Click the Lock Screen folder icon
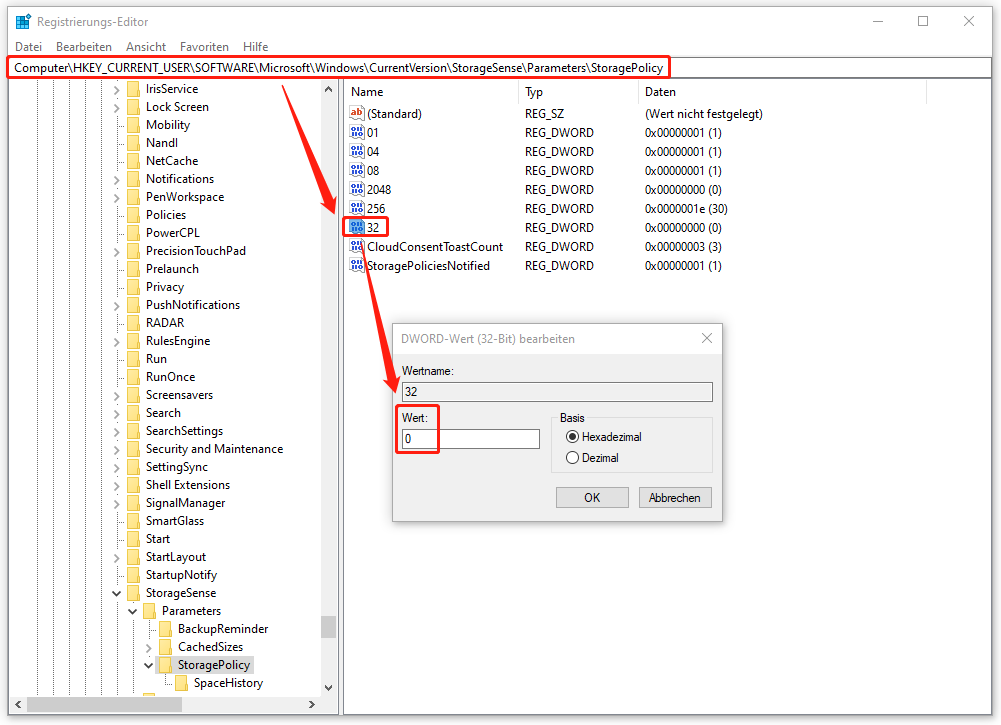 (x=133, y=107)
